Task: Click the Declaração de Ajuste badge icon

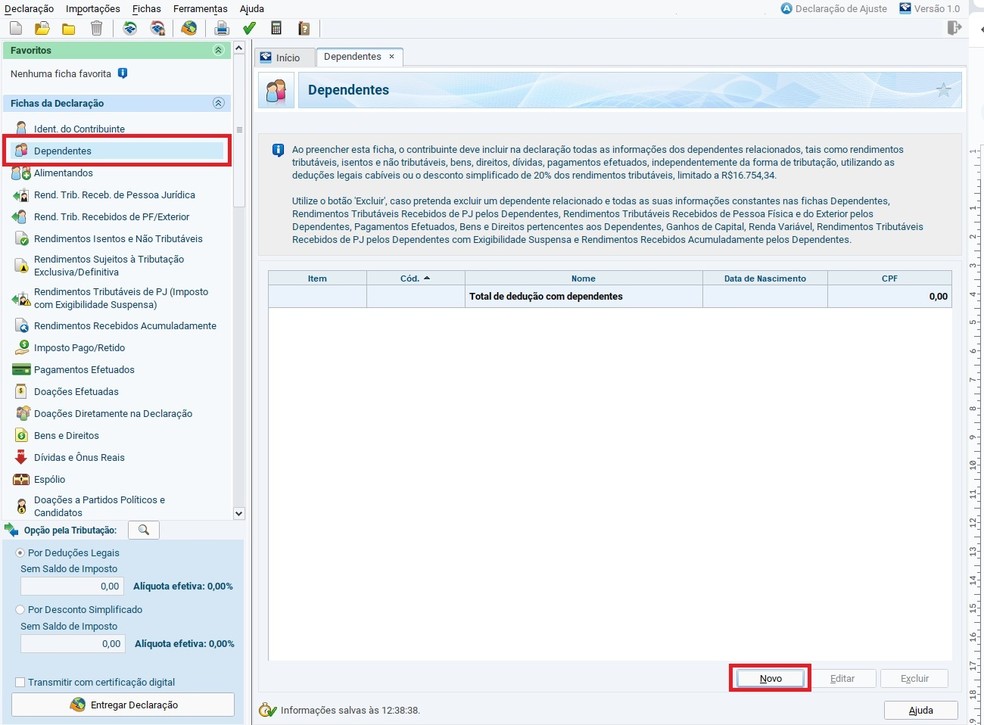Action: pyautogui.click(x=786, y=9)
